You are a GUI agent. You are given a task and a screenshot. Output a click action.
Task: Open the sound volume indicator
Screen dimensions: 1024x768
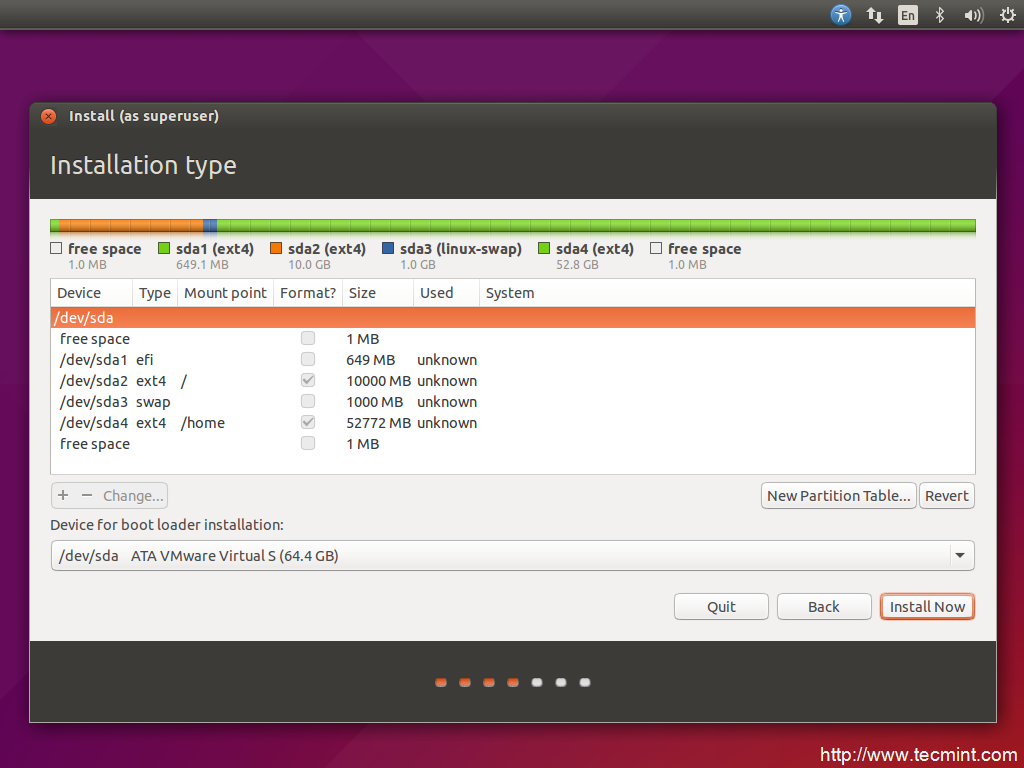[x=973, y=15]
